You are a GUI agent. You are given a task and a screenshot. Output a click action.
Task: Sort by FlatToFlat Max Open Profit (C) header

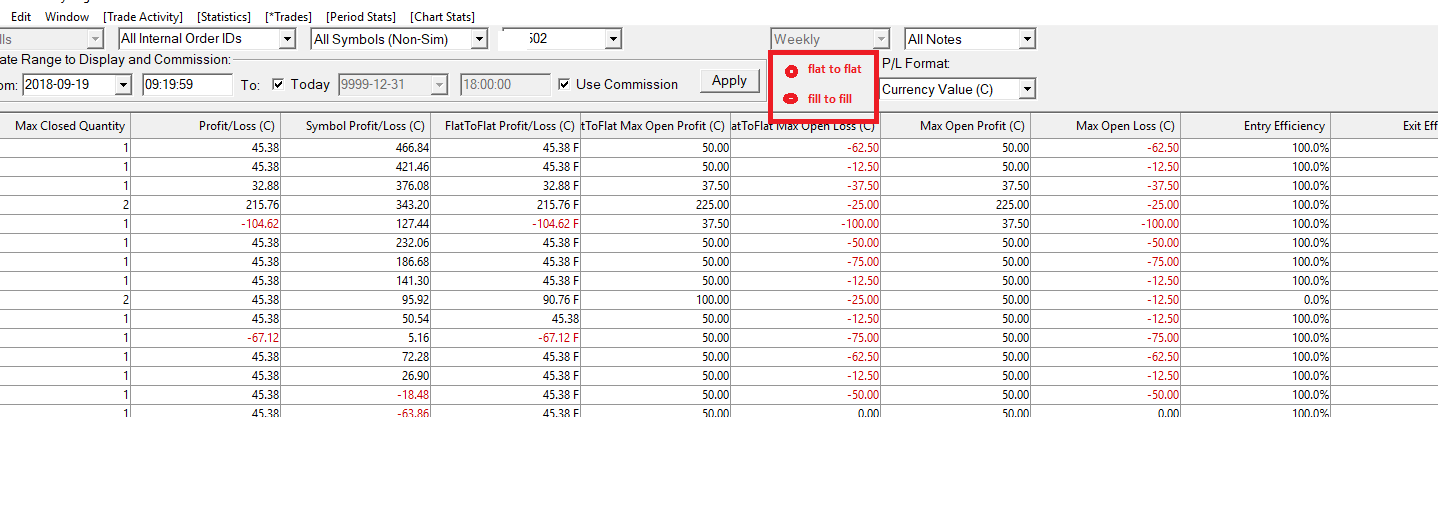coord(655,126)
